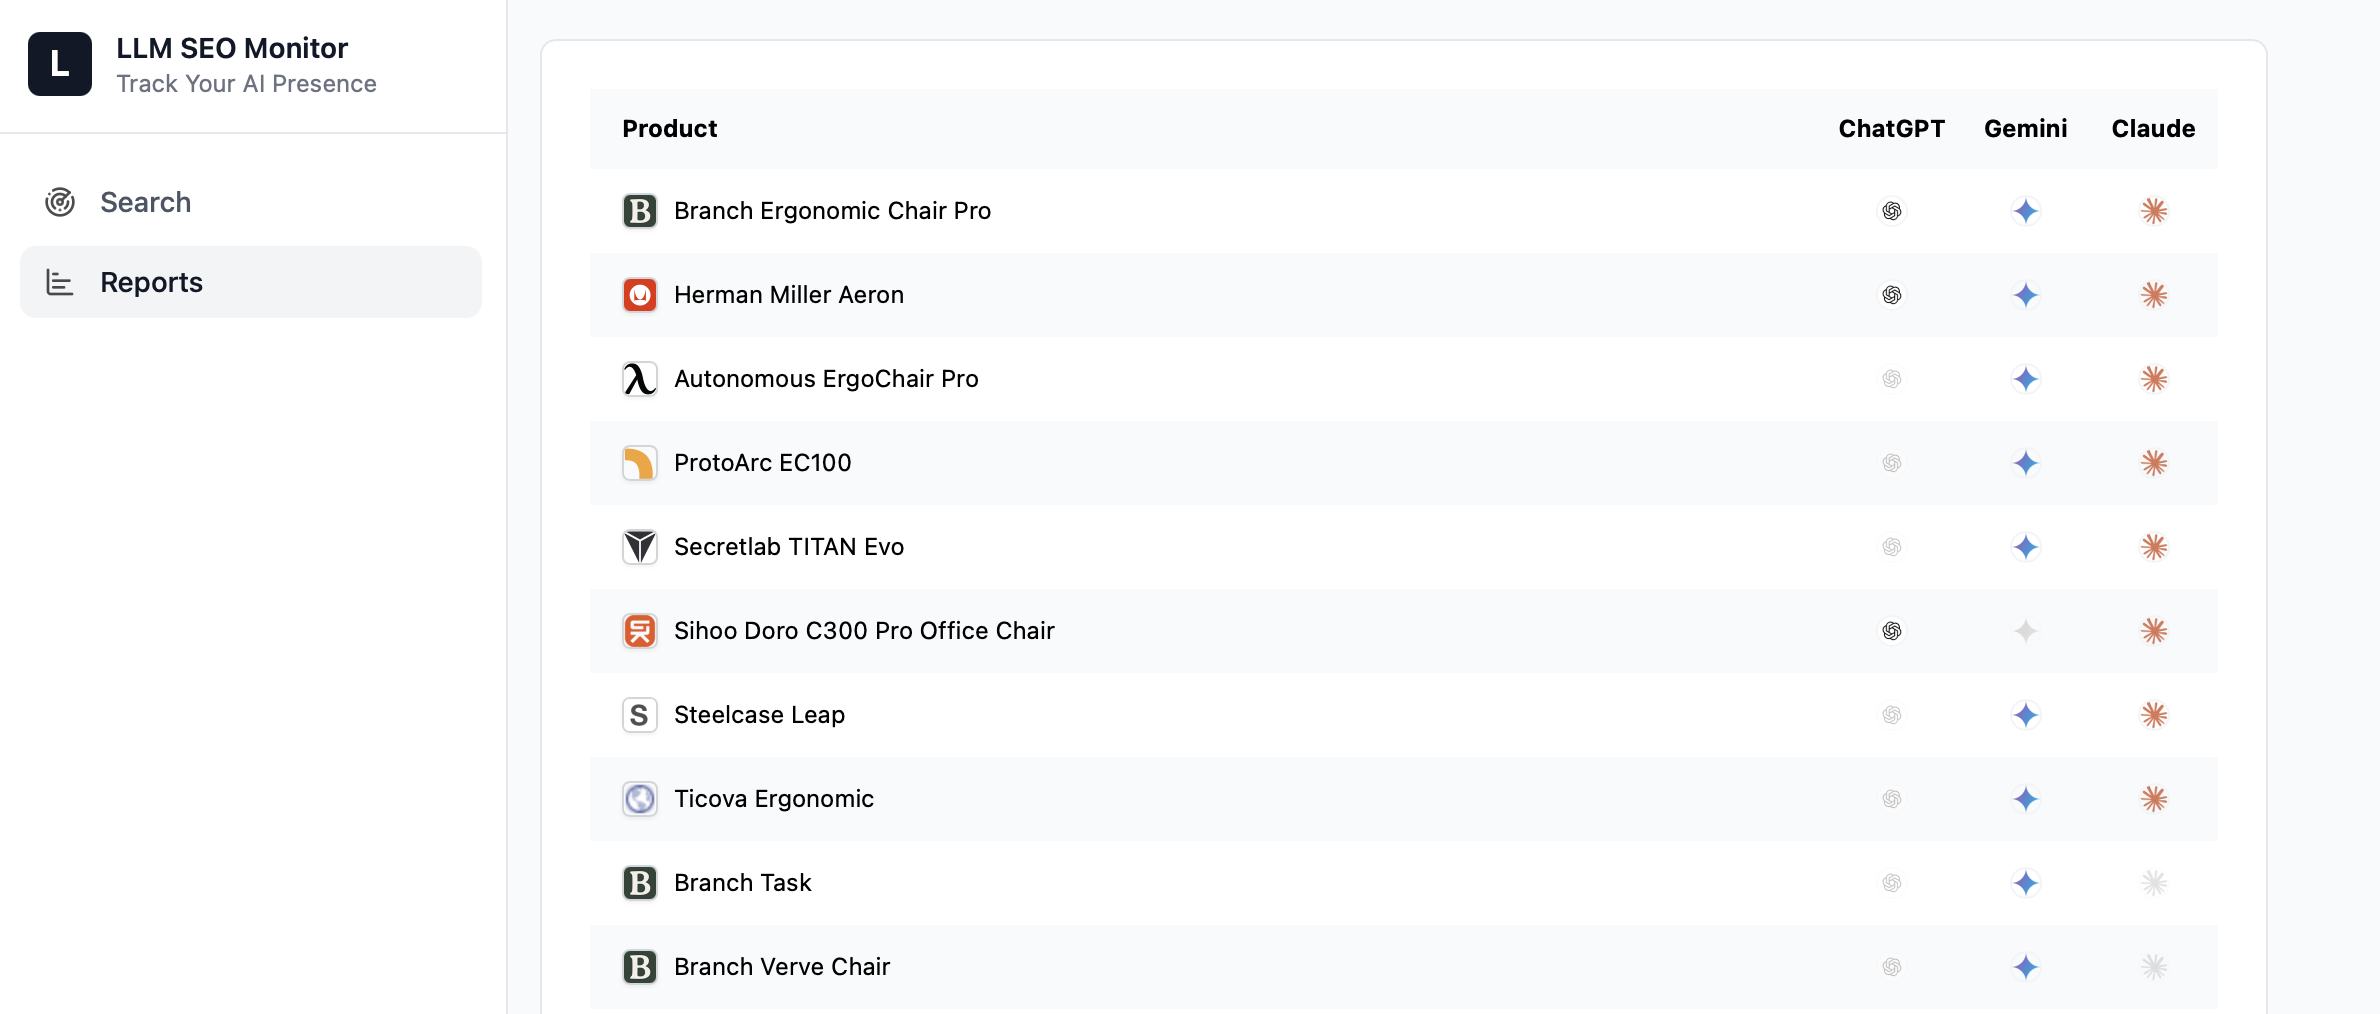Click the Claude column header
The height and width of the screenshot is (1014, 2380).
[x=2153, y=129]
